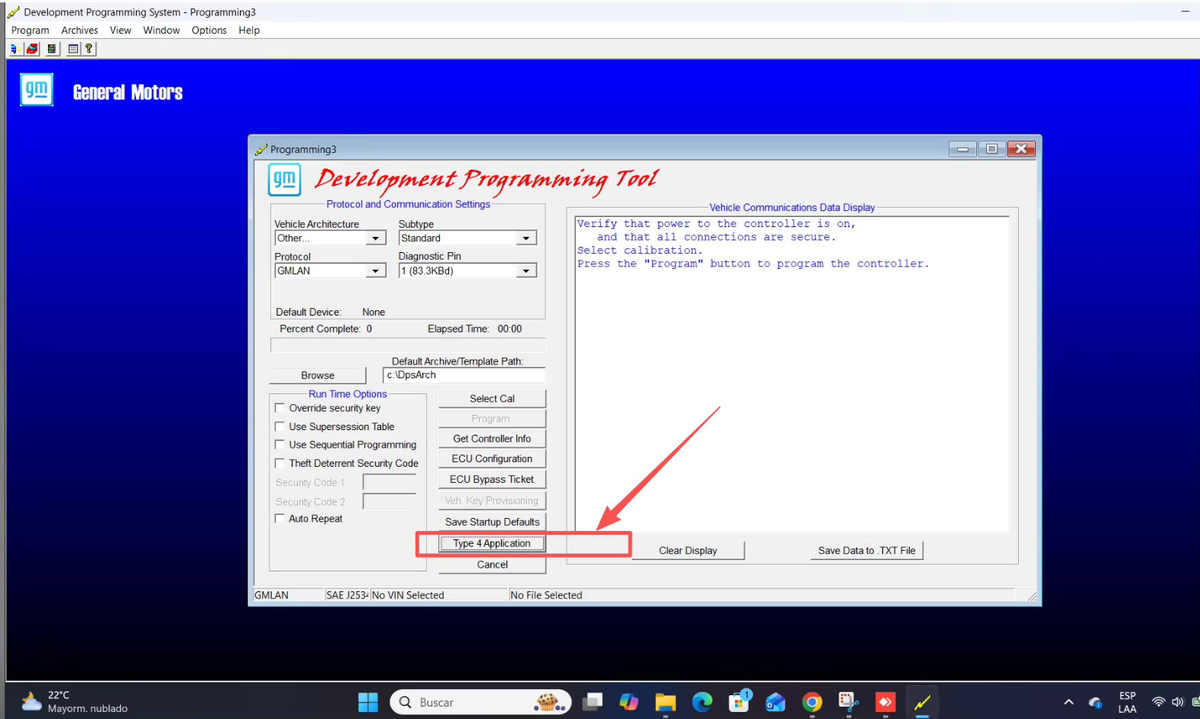Screen dimensions: 1200x719
Task: Switch the ESP LAA input language
Action: pos(1128,702)
